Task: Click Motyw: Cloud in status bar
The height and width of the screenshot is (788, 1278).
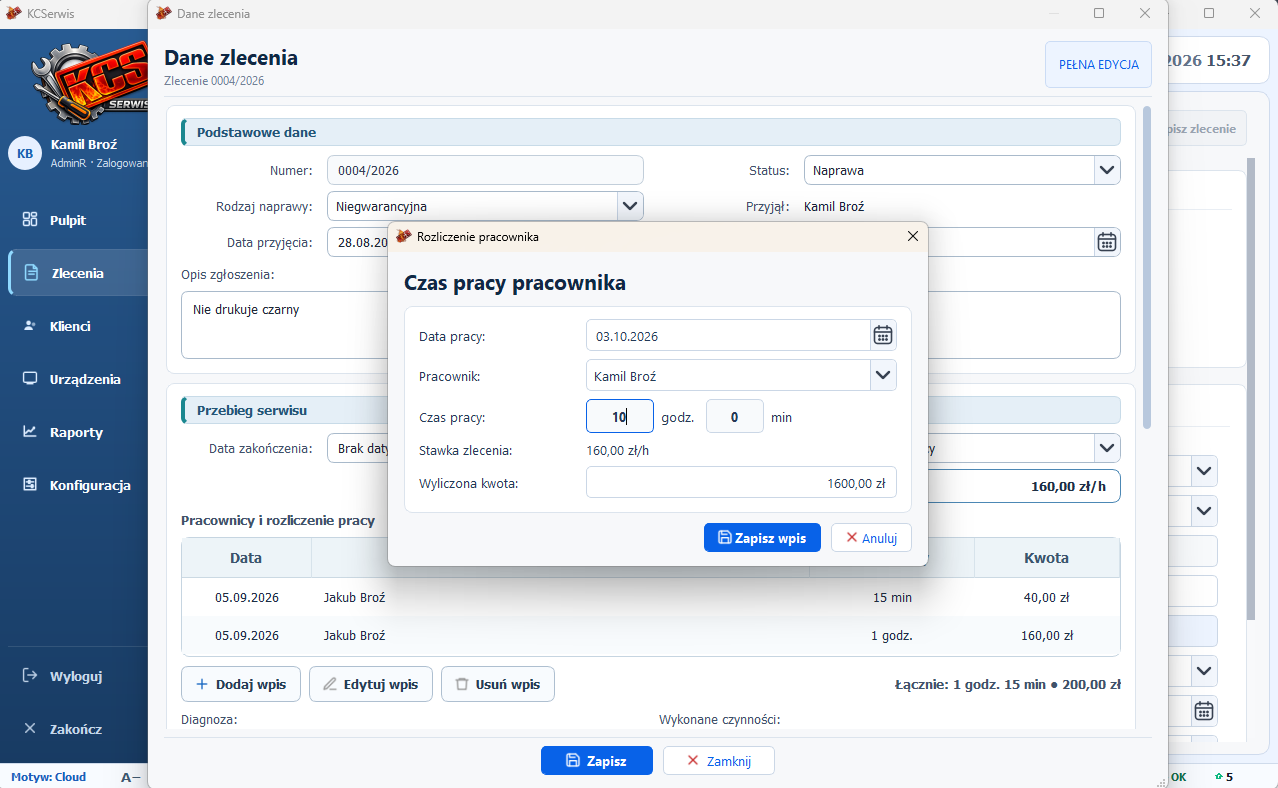Action: [x=49, y=777]
